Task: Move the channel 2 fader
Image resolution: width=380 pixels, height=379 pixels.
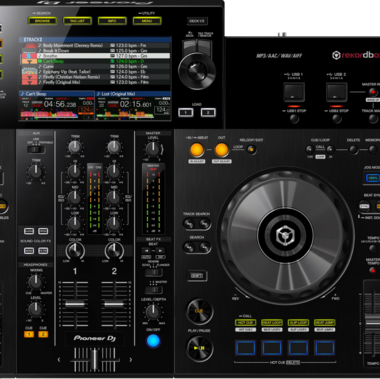Action: [x=114, y=304]
